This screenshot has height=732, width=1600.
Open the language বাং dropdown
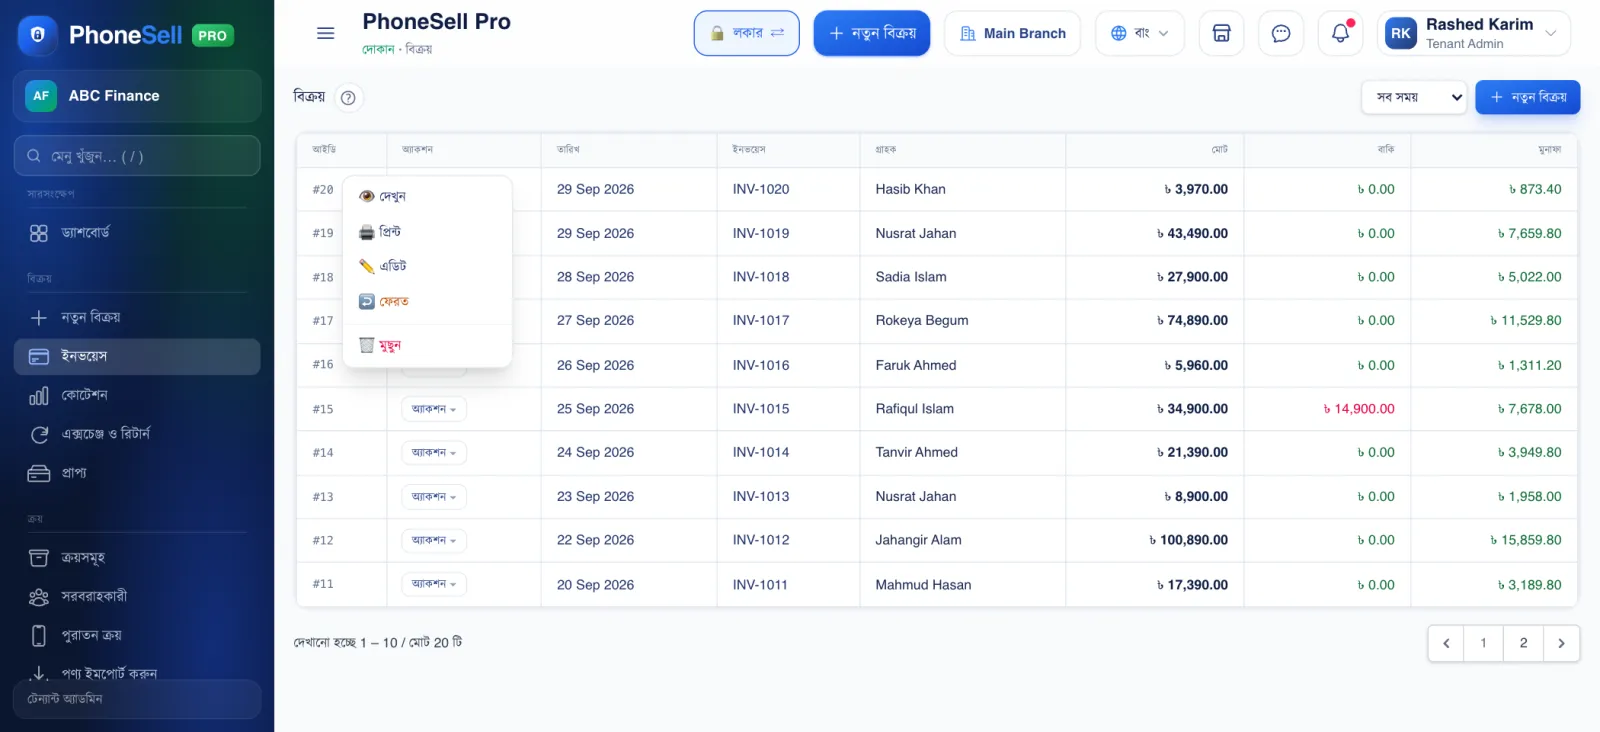[1139, 33]
